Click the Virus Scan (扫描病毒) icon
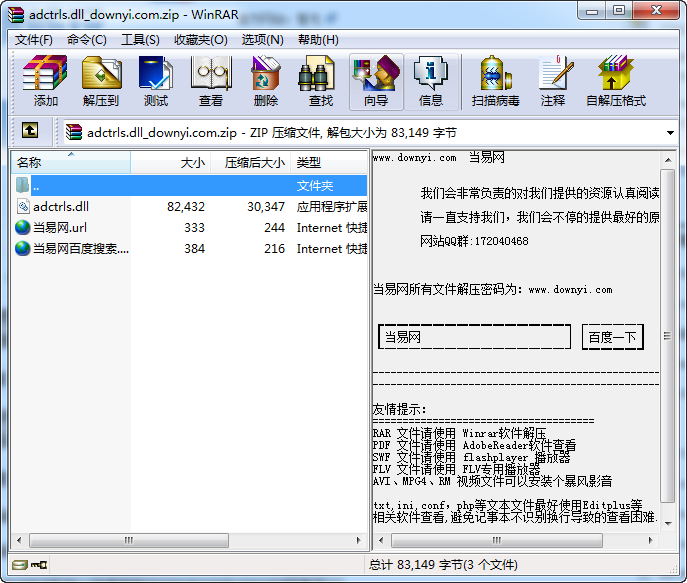Image resolution: width=687 pixels, height=583 pixels. (x=495, y=81)
